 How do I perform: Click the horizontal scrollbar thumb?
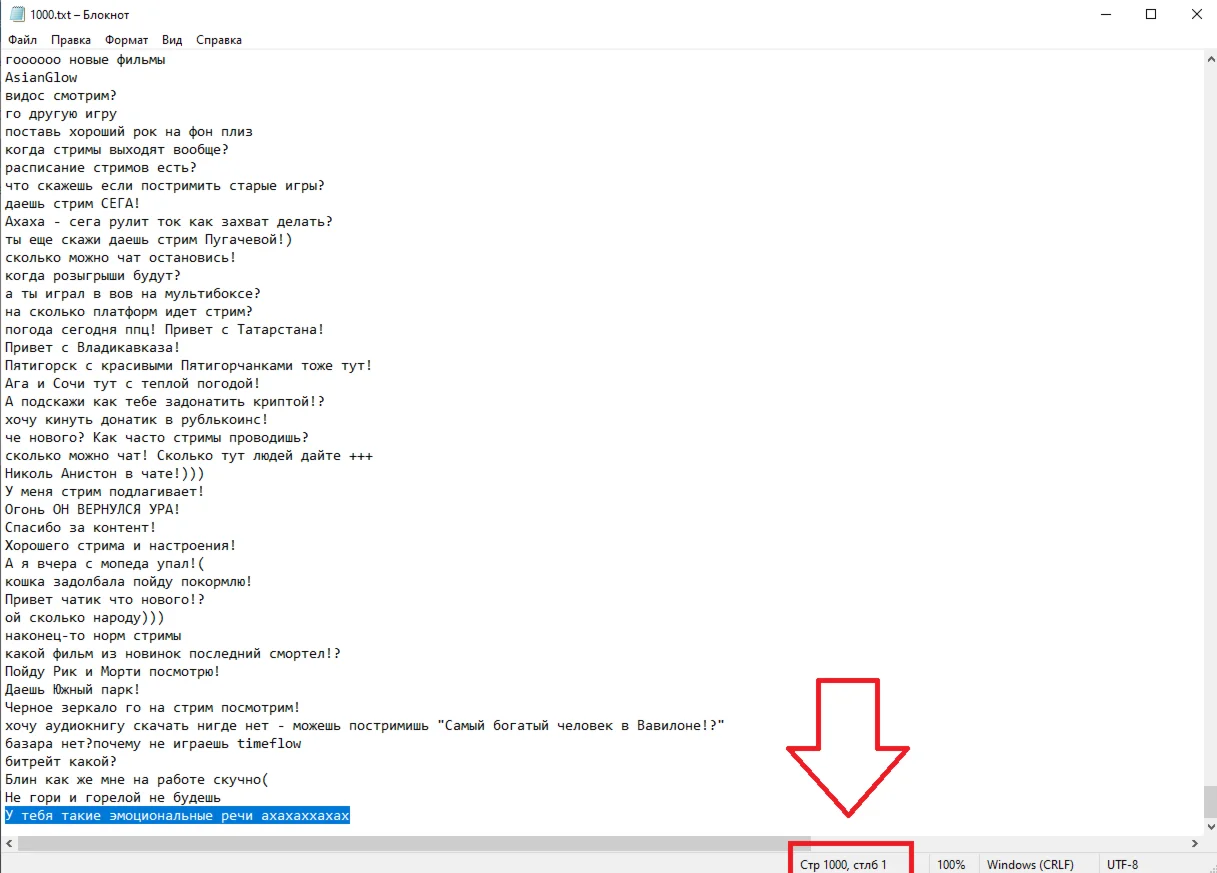(x=414, y=844)
